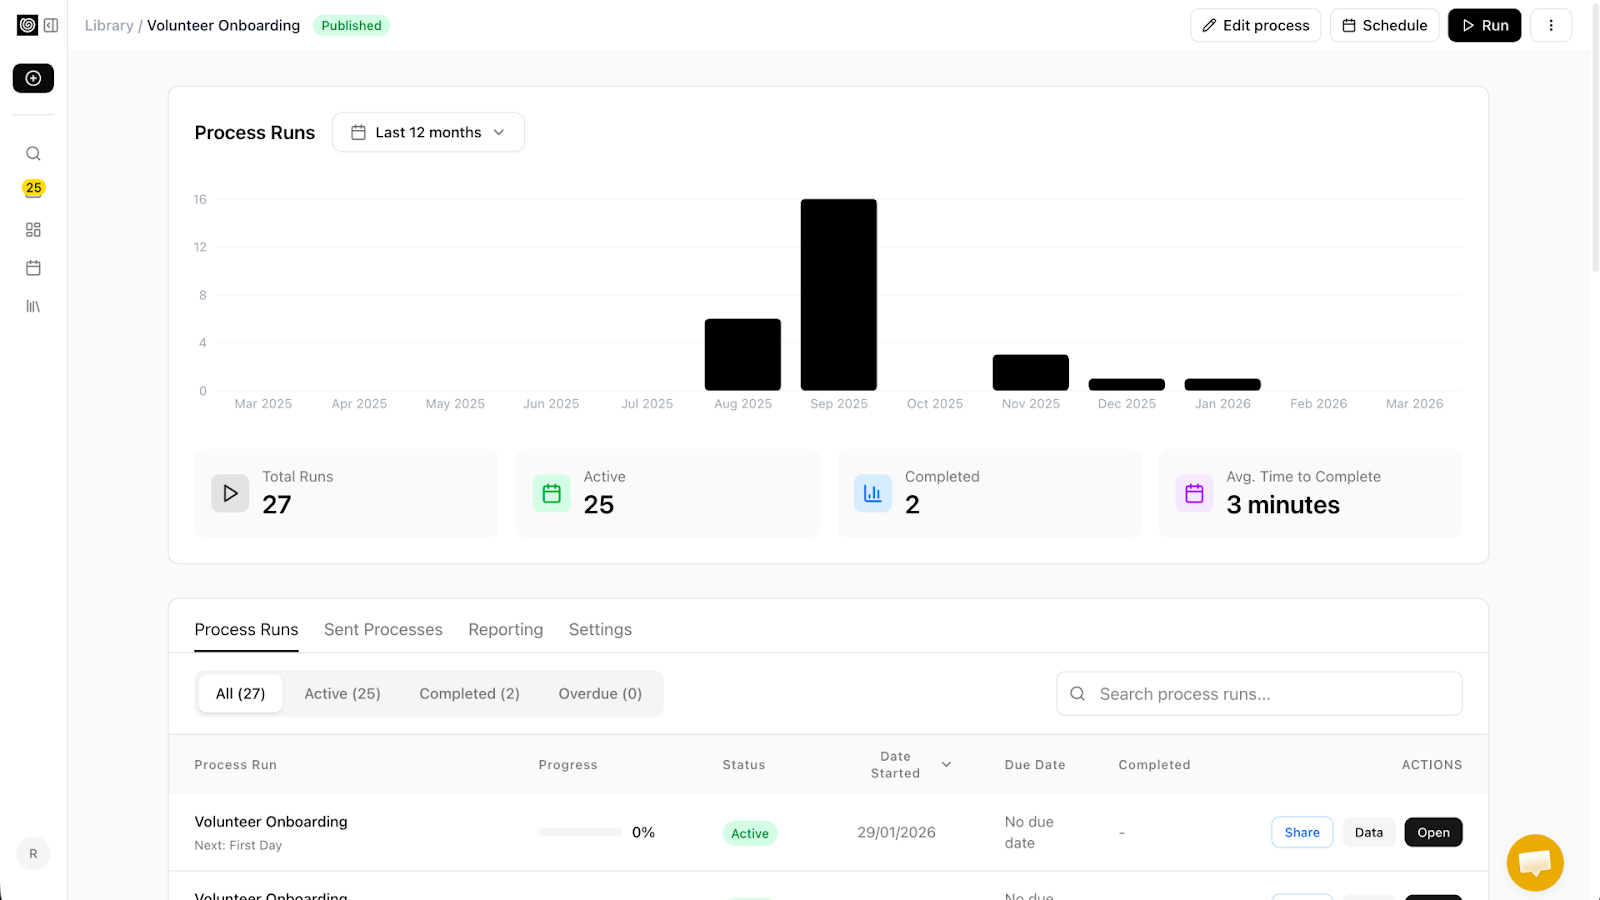Screen dimensions: 1600x900
Task: Open the dashboard grid icon in sidebar
Action: (33, 229)
